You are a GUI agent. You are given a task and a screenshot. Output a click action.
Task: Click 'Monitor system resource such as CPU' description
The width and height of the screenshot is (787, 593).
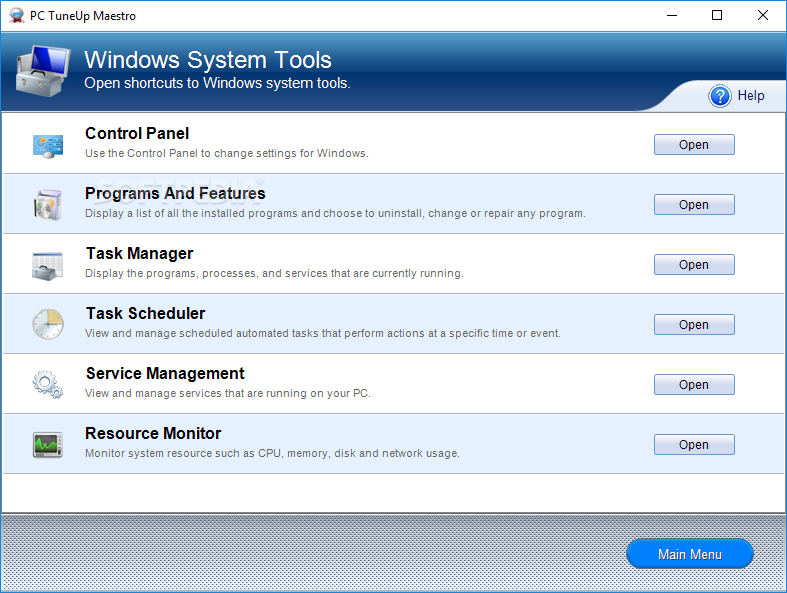pos(272,453)
